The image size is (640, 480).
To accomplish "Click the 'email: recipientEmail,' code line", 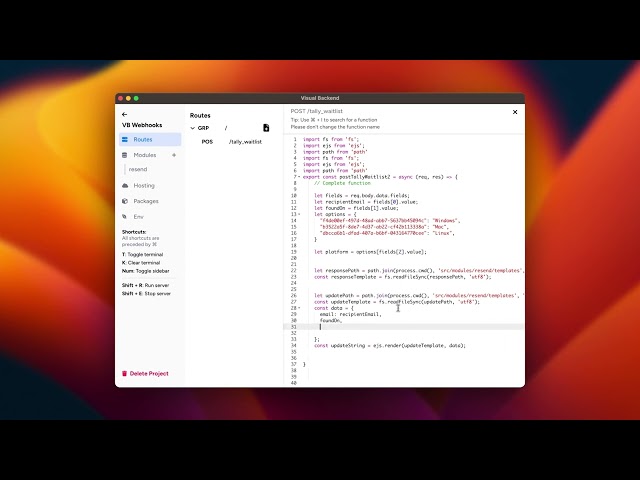I will (x=351, y=314).
